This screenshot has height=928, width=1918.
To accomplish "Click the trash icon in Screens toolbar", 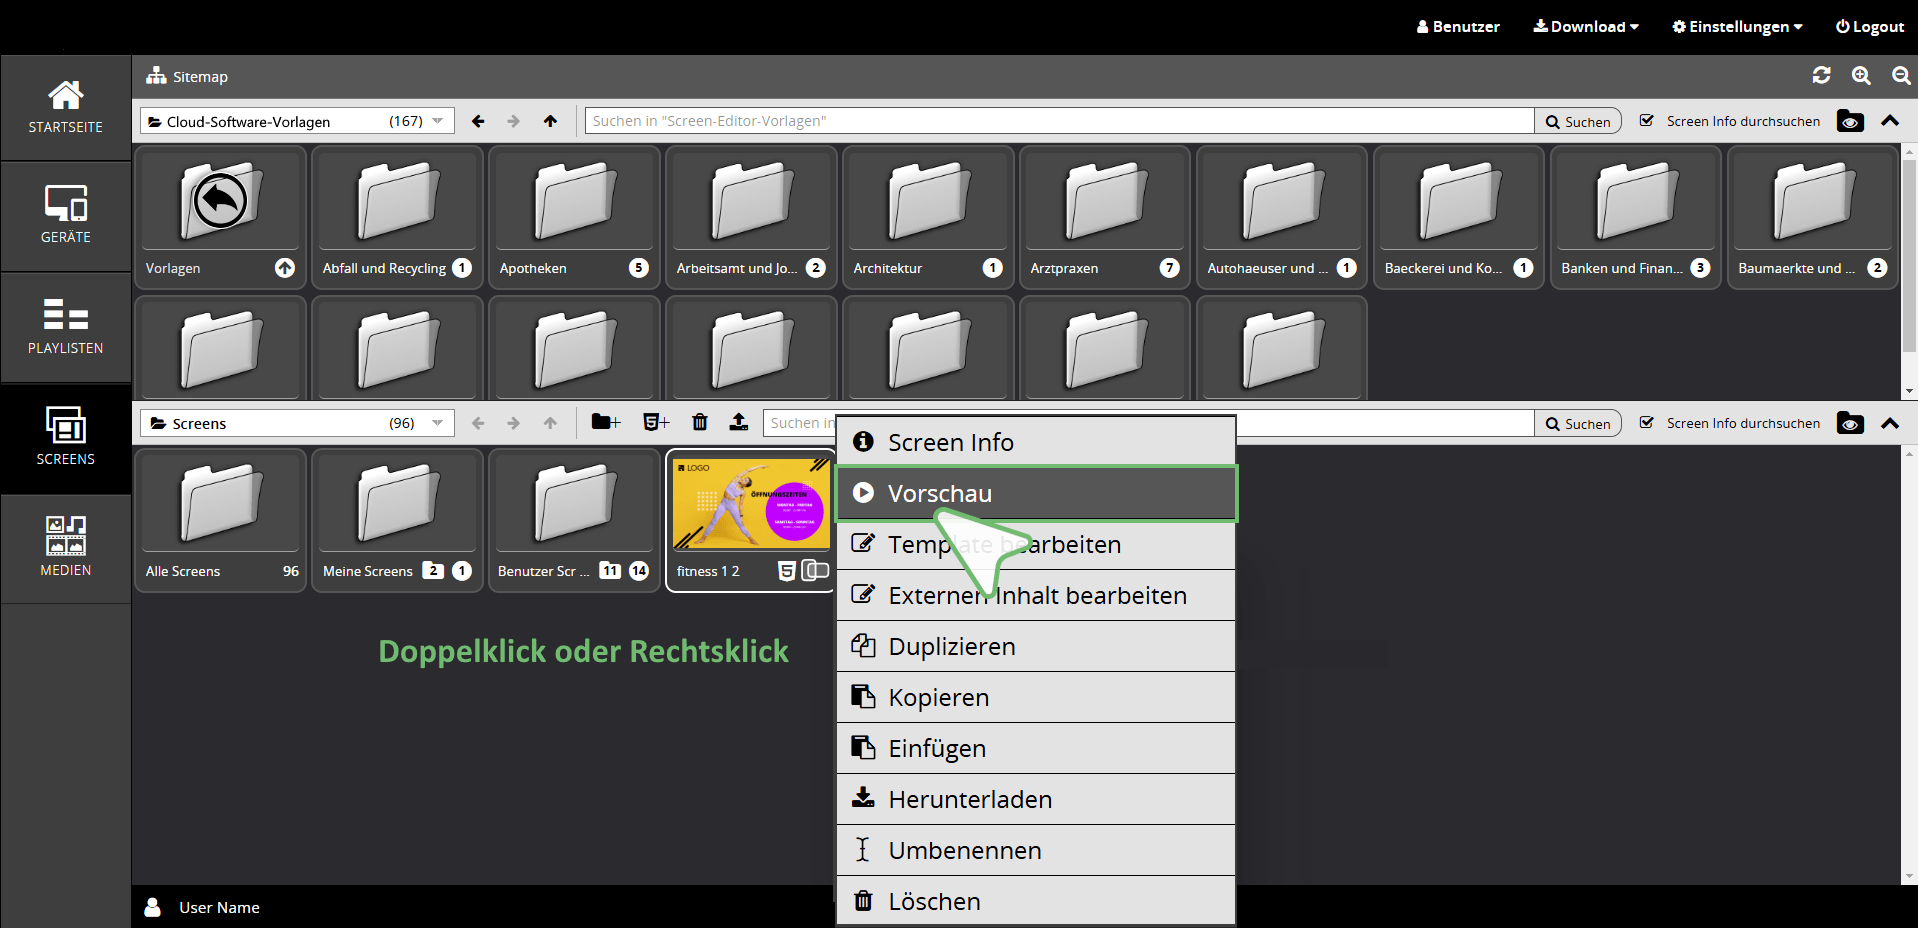I will click(x=700, y=423).
